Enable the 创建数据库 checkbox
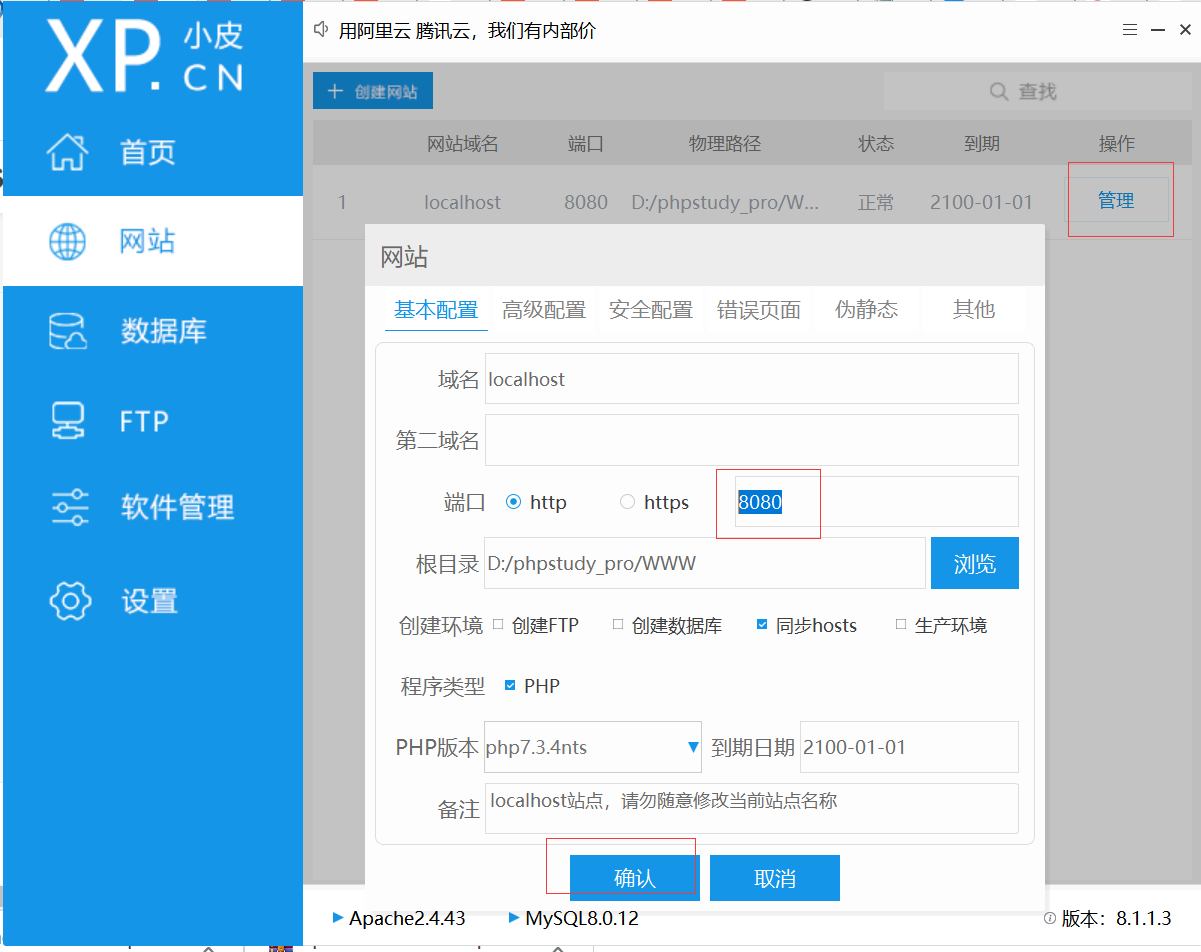 click(618, 624)
